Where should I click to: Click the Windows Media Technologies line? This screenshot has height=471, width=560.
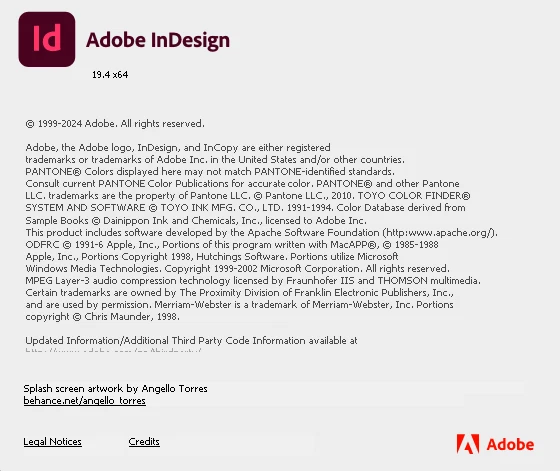click(x=238, y=269)
